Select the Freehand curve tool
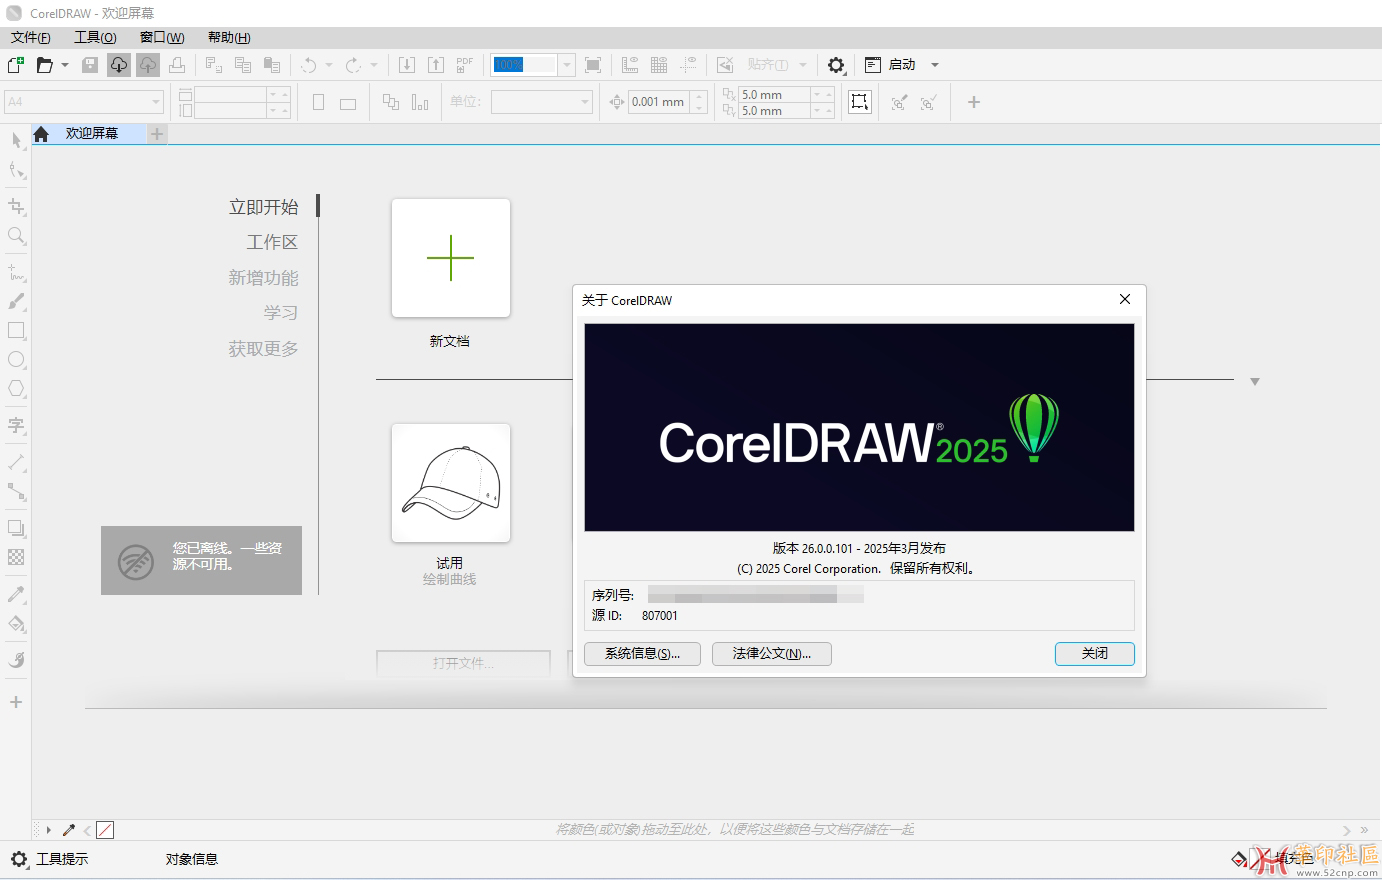Screen dimensions: 1382x880 tap(16, 272)
